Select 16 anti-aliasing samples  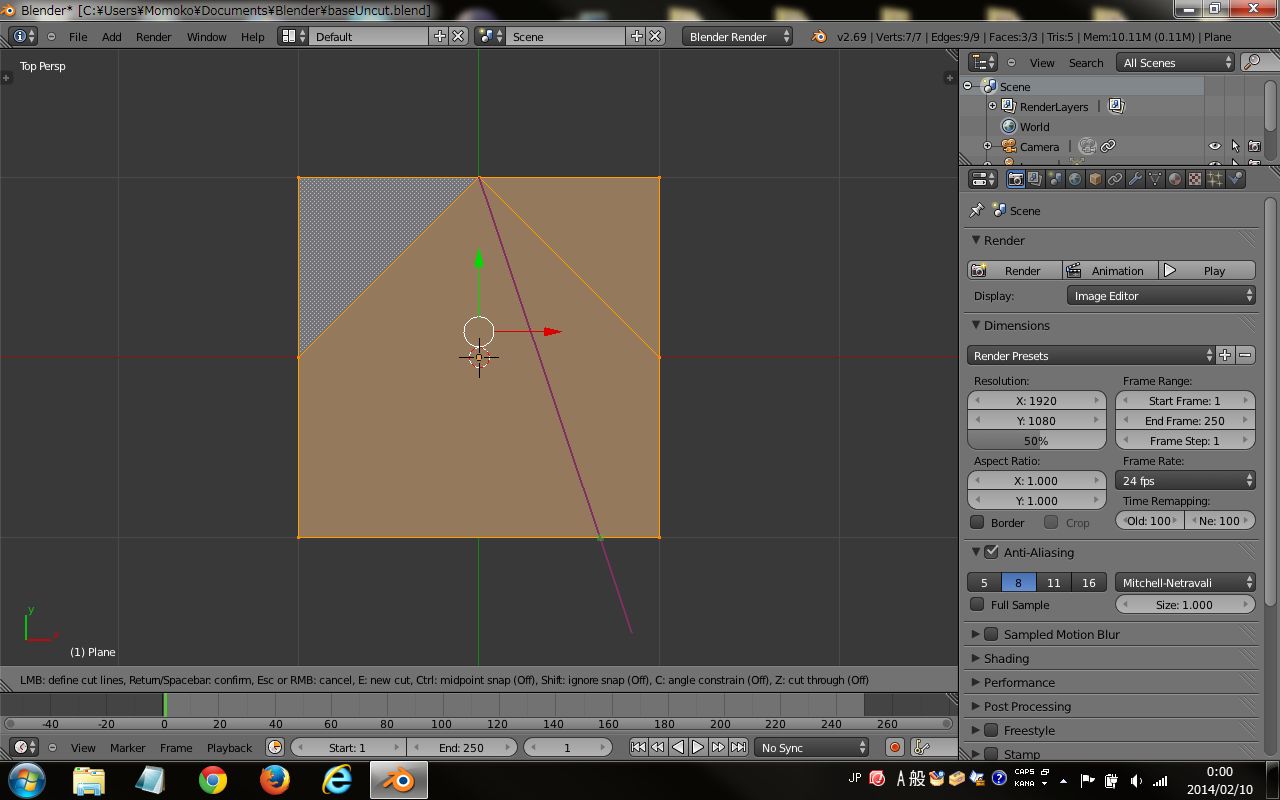tap(1088, 582)
